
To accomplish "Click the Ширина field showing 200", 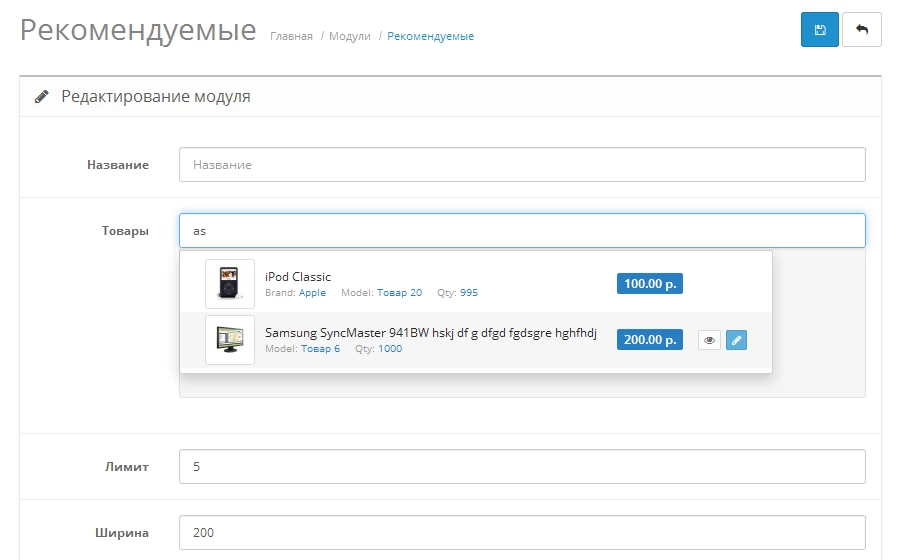I will click(x=522, y=532).
